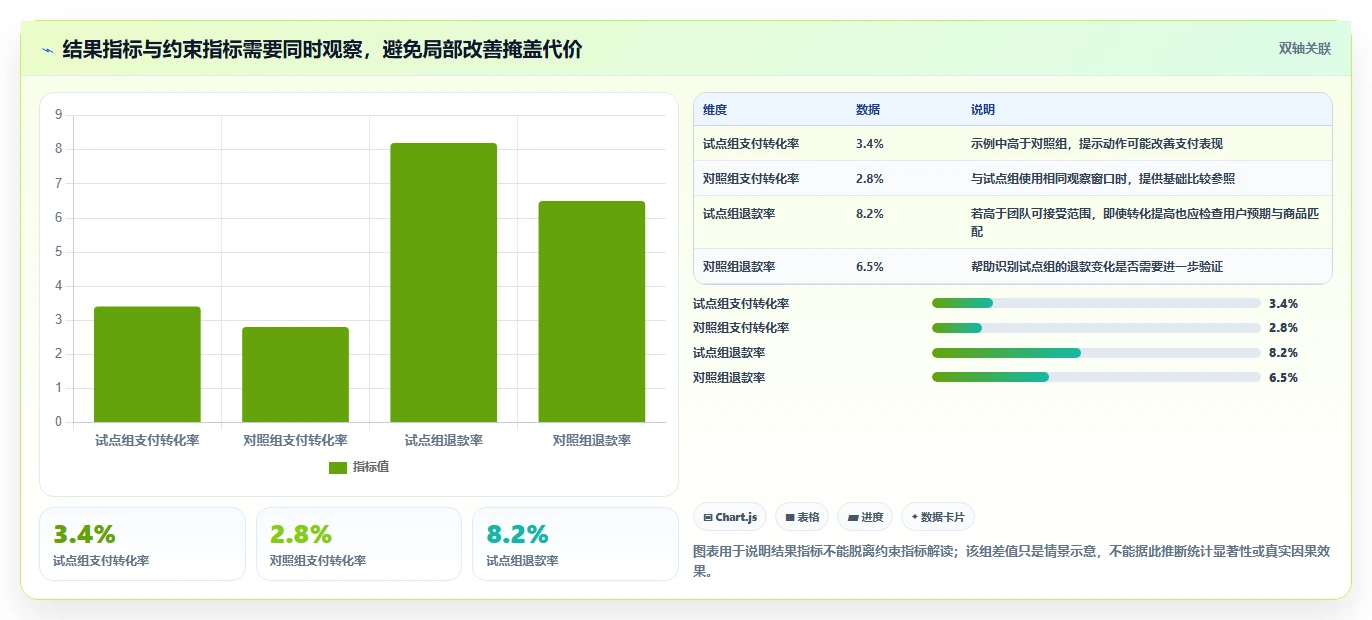
Task: Click the 6.5% value in table
Action: pyautogui.click(x=870, y=267)
